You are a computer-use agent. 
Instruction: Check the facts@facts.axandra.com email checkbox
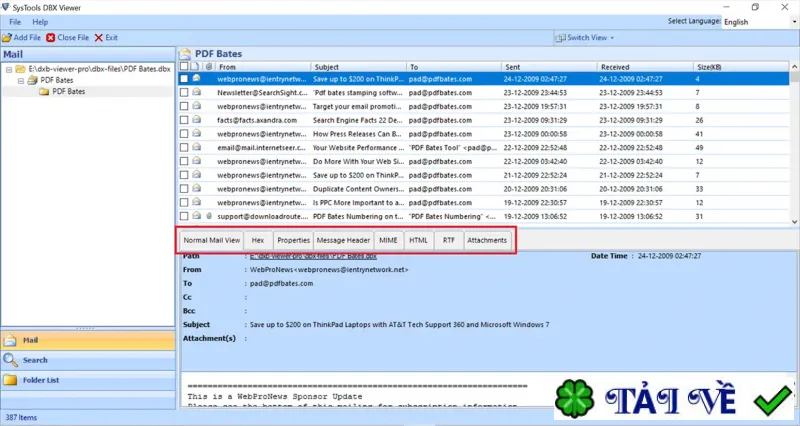[184, 120]
